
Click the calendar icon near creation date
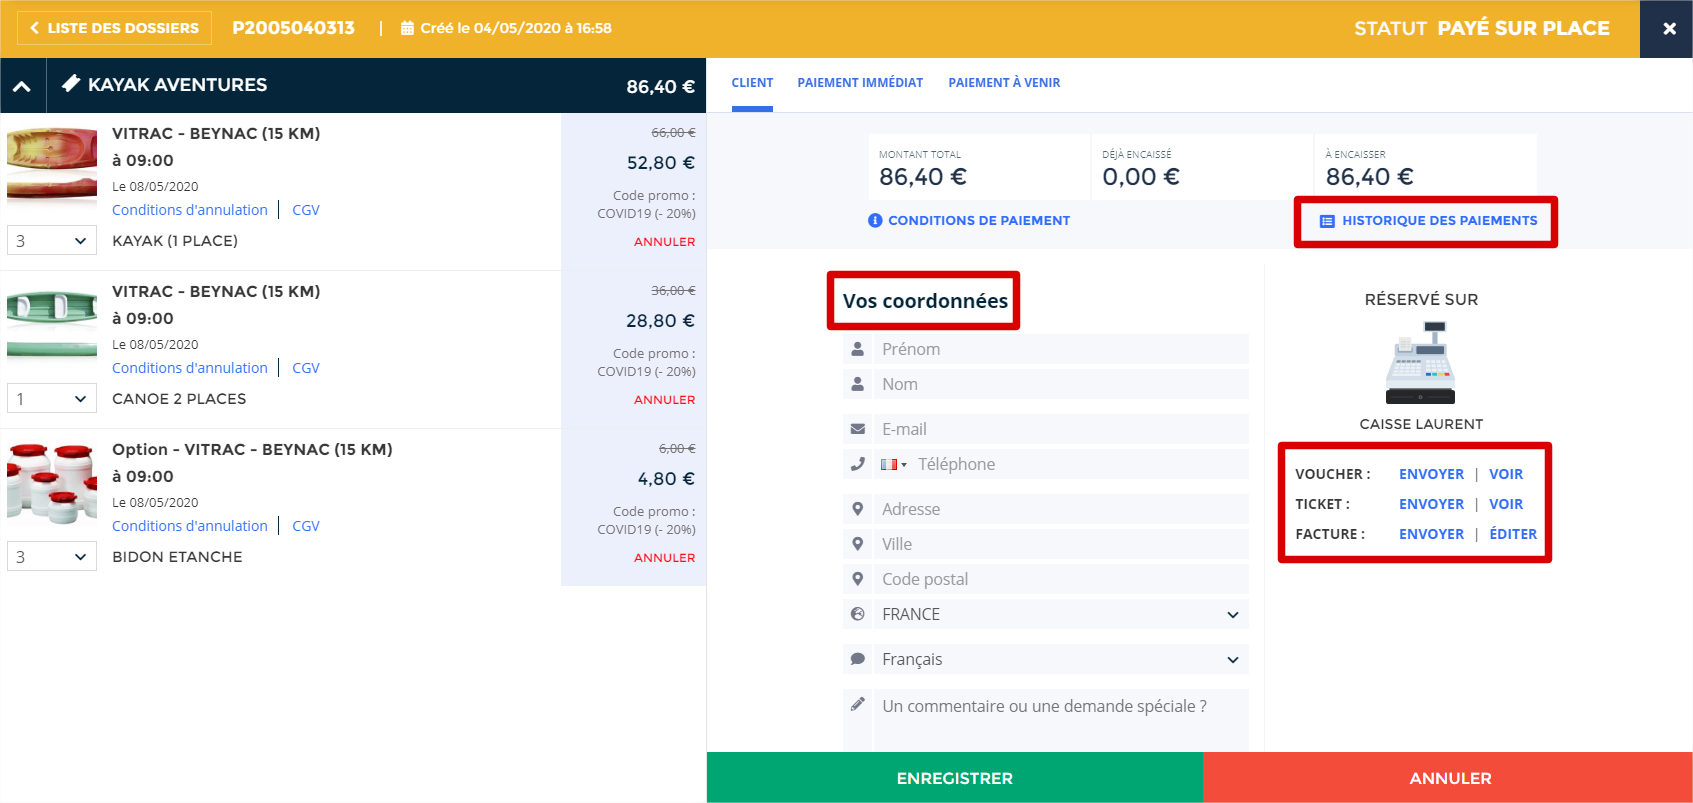(407, 28)
